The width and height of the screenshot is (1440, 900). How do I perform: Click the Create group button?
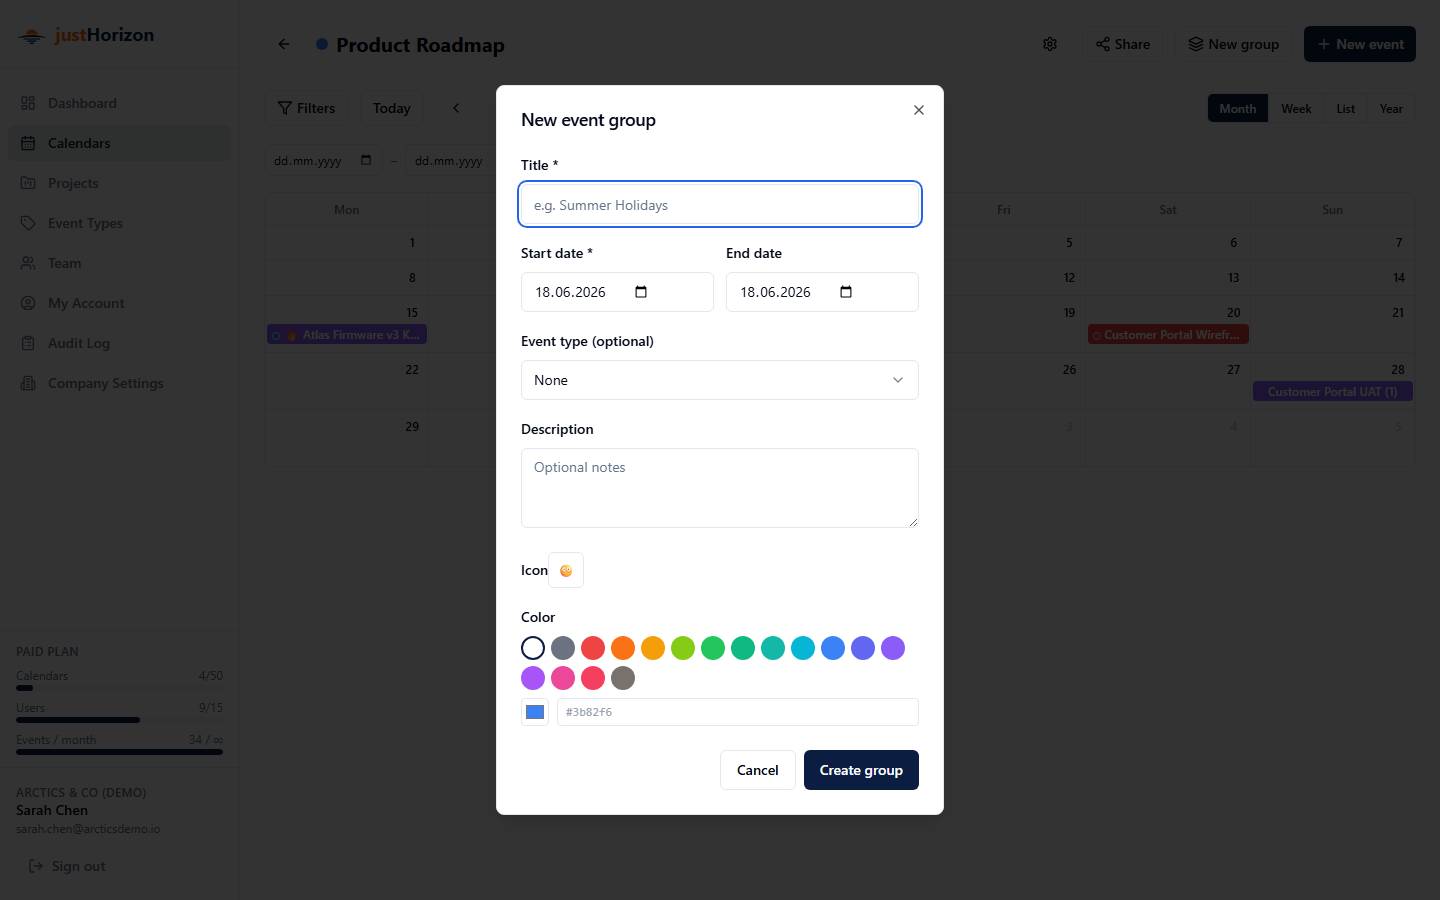(861, 770)
